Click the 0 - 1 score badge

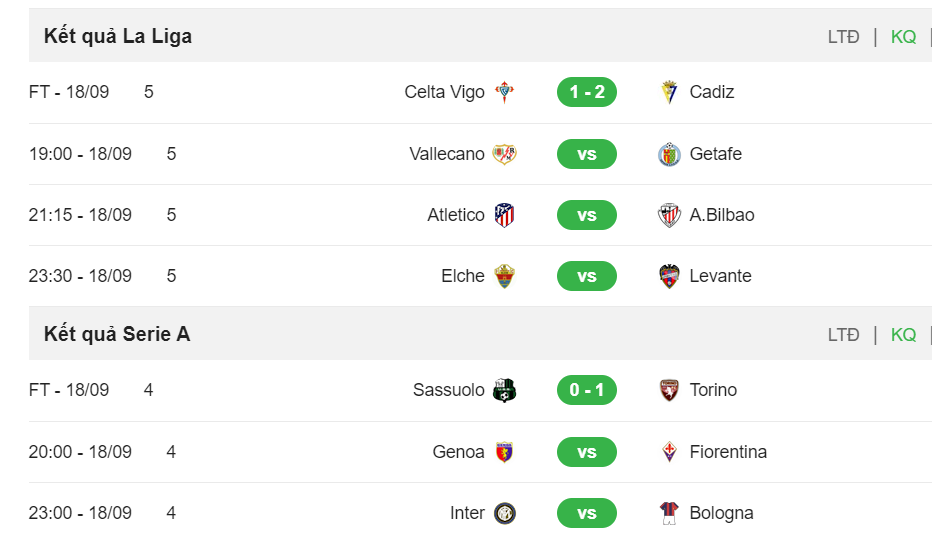587,390
